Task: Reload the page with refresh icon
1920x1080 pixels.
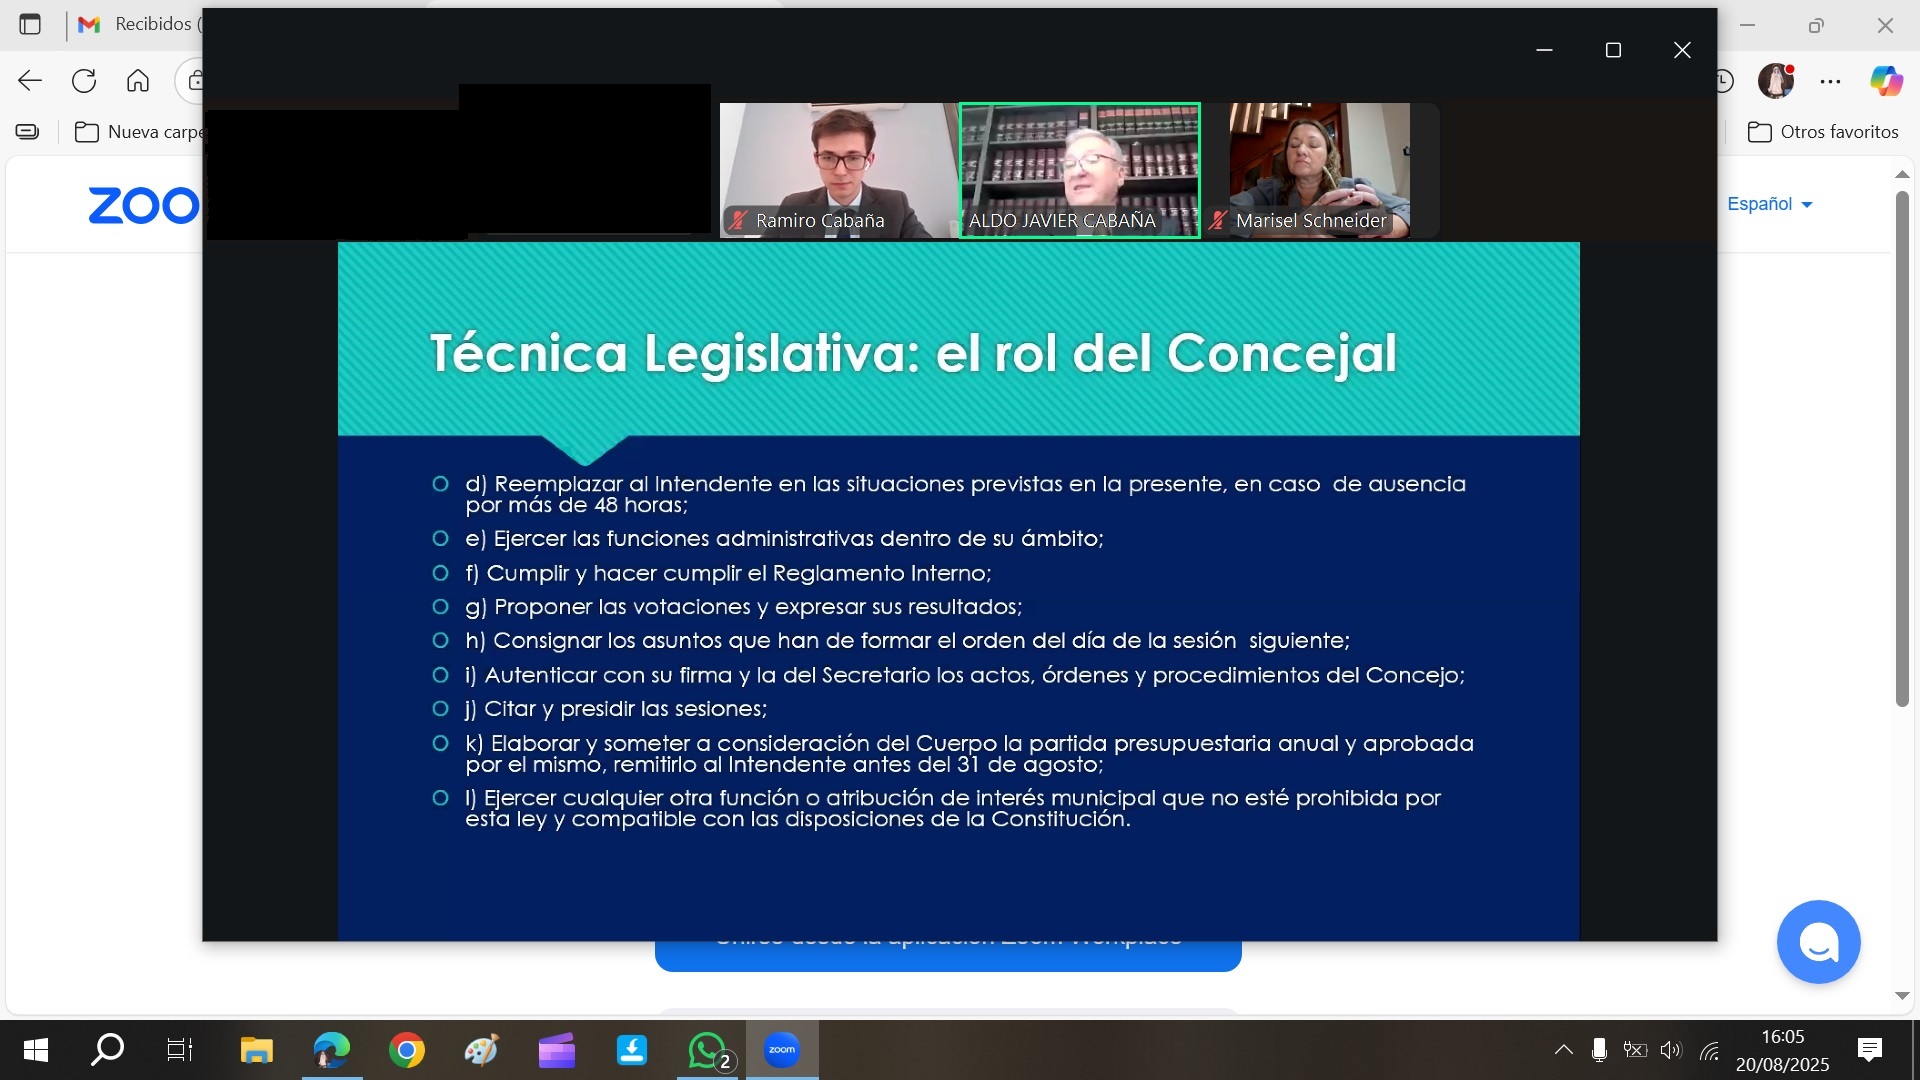Action: click(84, 81)
